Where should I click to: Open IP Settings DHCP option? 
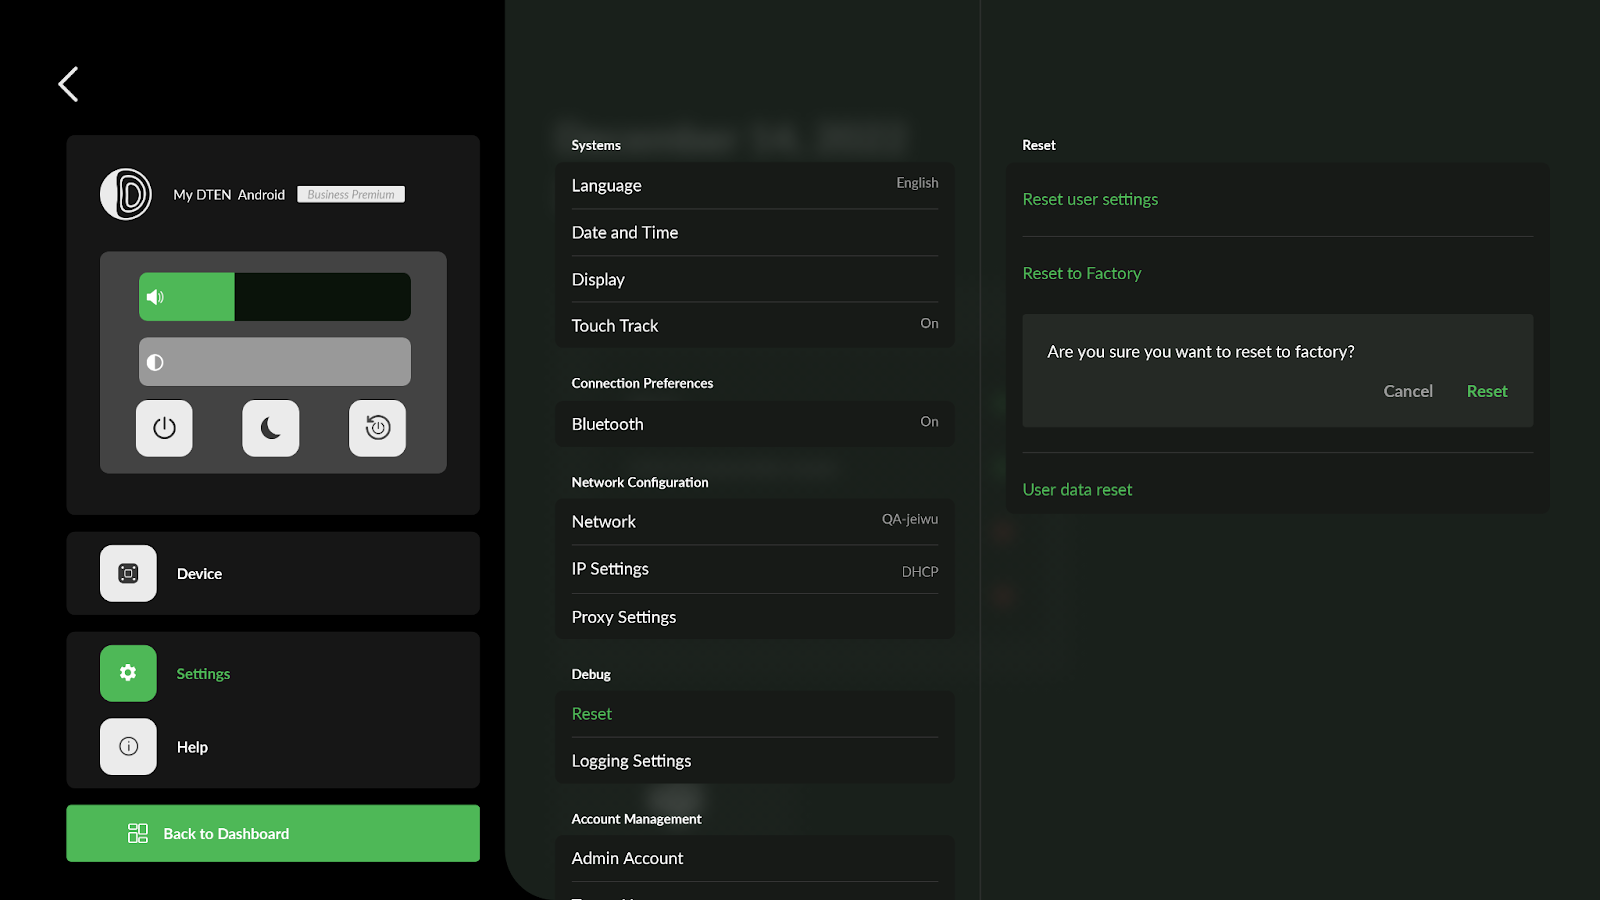(755, 569)
